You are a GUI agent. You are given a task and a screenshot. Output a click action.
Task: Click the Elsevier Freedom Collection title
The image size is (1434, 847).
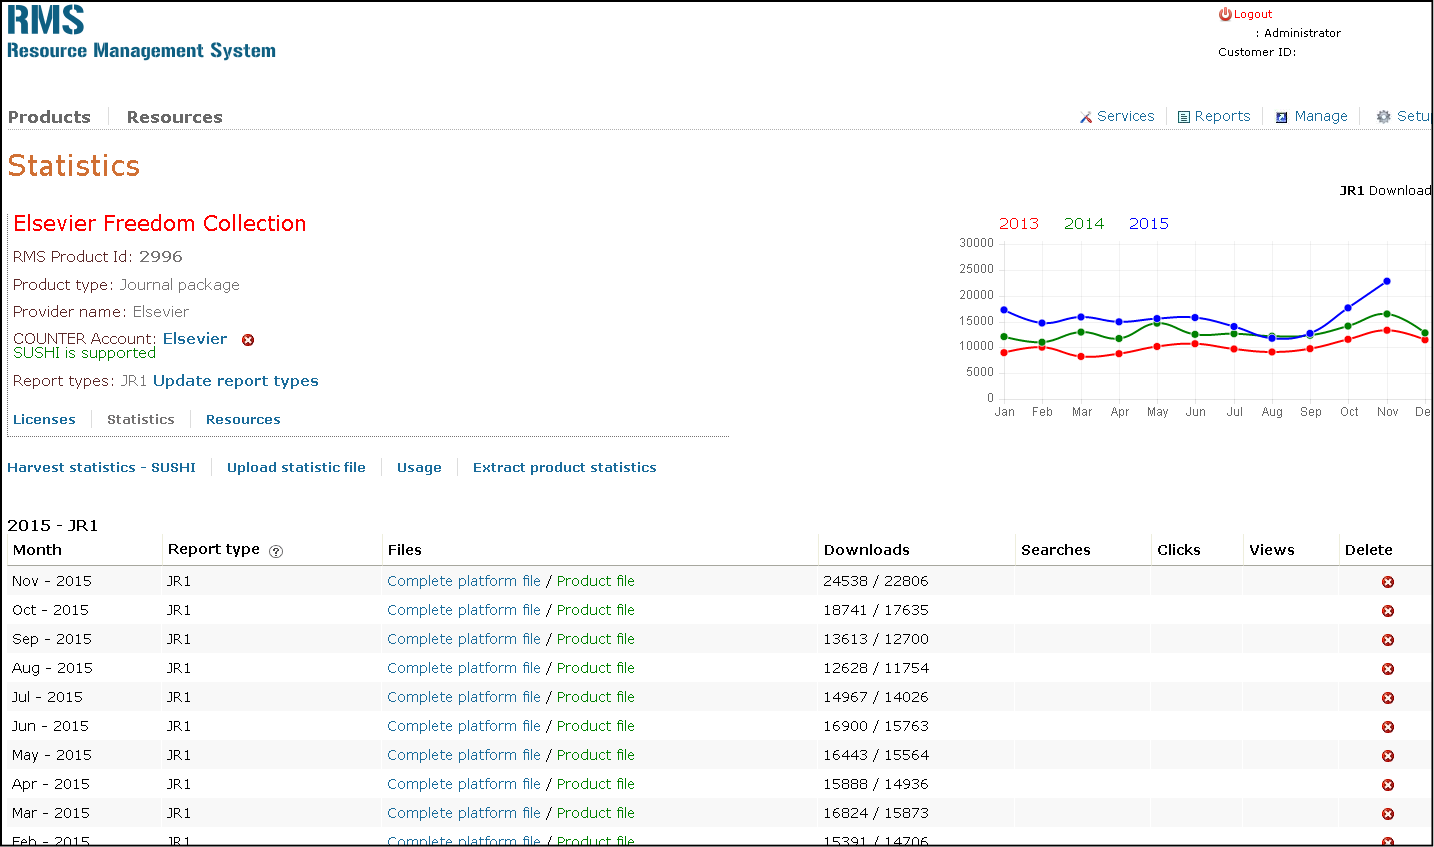click(x=160, y=224)
